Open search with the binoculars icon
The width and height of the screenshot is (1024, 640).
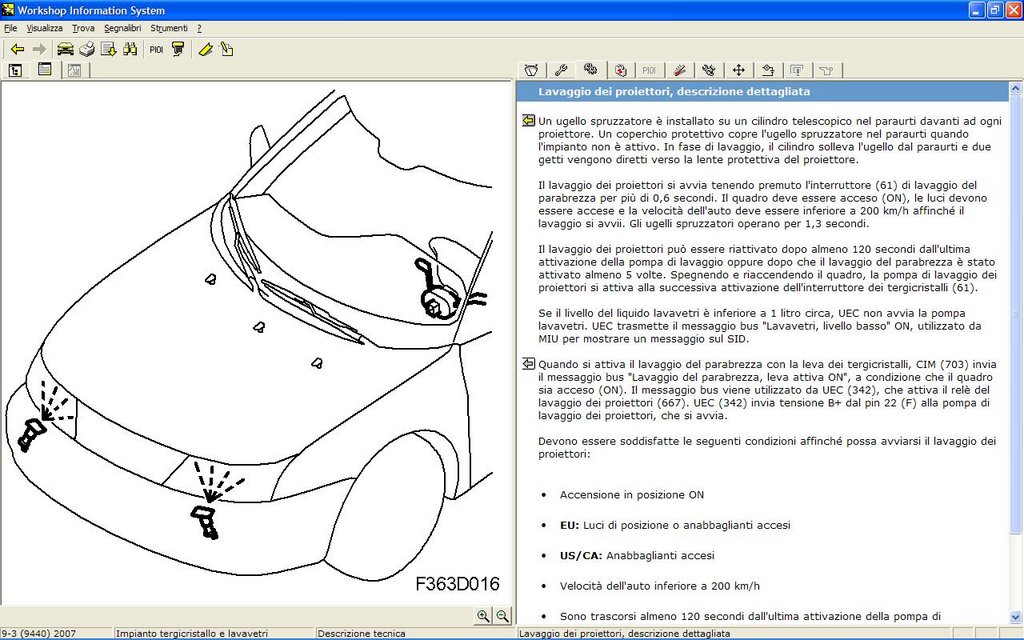tap(130, 49)
